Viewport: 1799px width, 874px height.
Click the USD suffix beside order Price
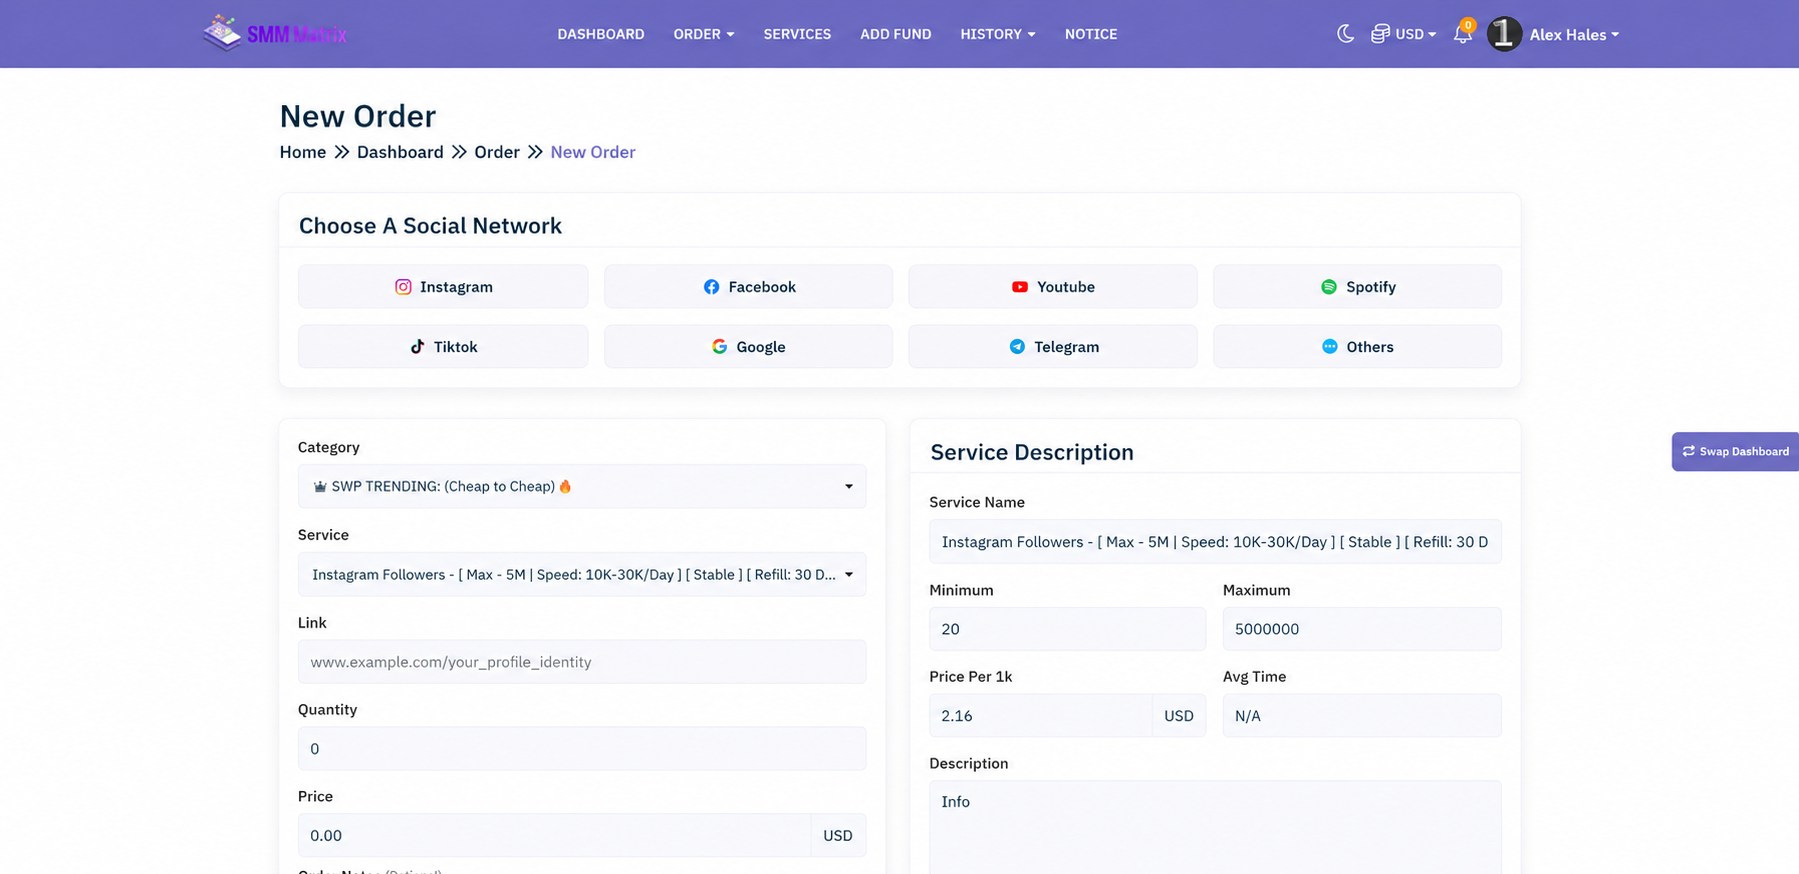[838, 836]
